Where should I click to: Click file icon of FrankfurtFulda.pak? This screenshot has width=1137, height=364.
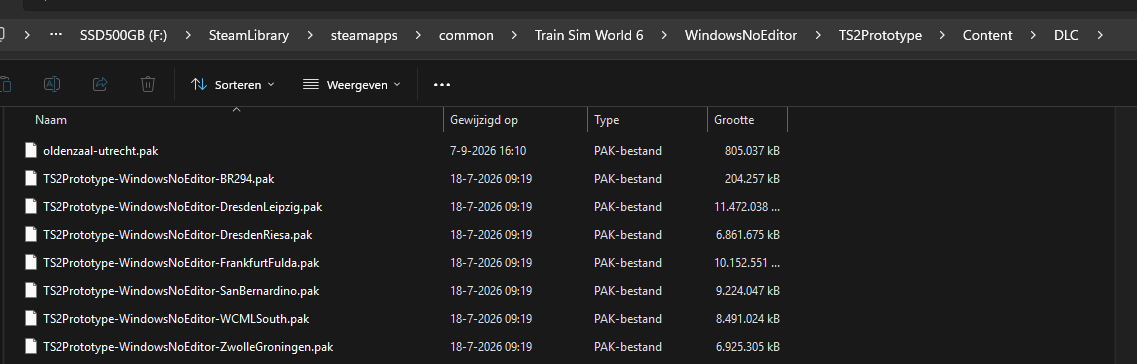[30, 262]
